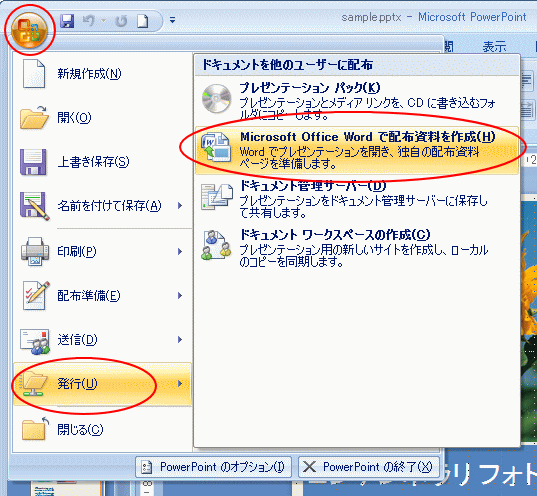Select 配布準備(E) menu entry
Screen dimensions: 537x496
[102, 295]
